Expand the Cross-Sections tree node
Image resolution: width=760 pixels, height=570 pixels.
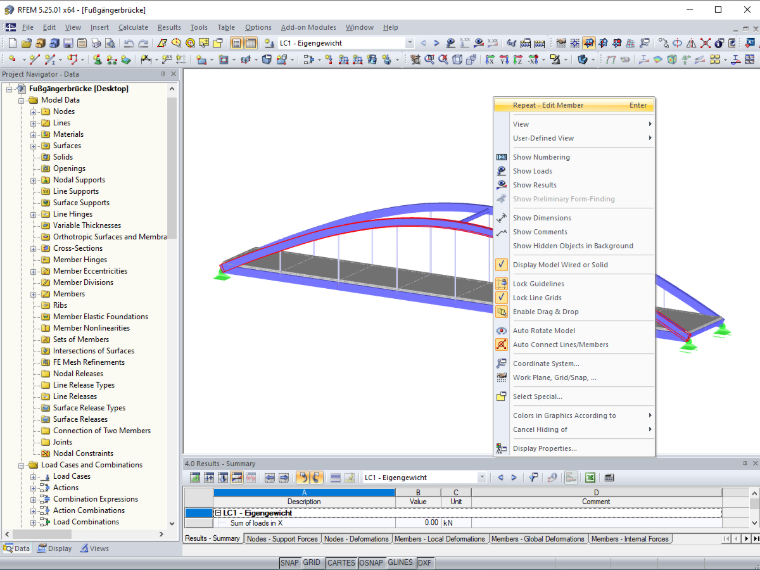coord(33,249)
